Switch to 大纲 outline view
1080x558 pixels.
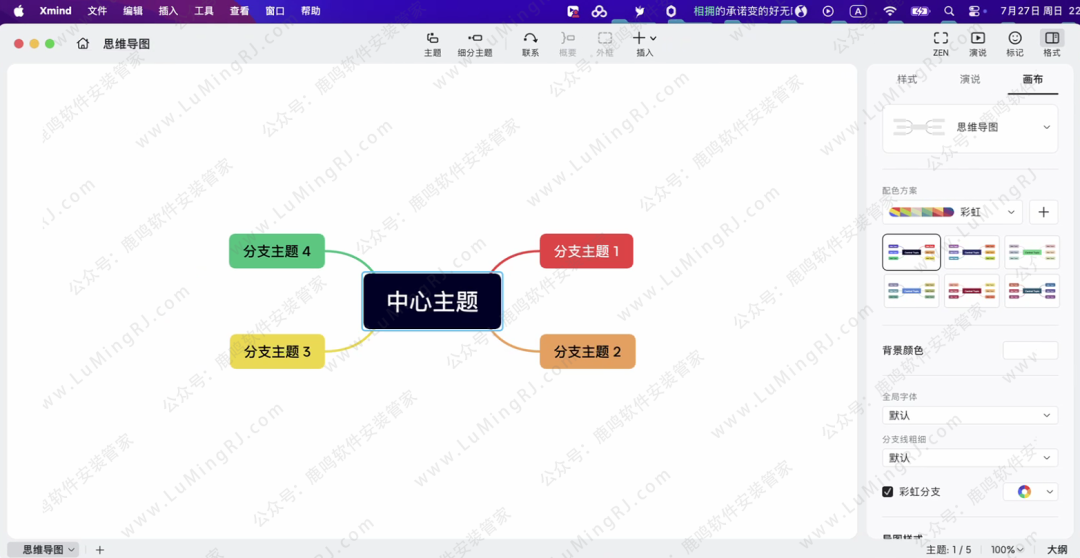click(1057, 549)
